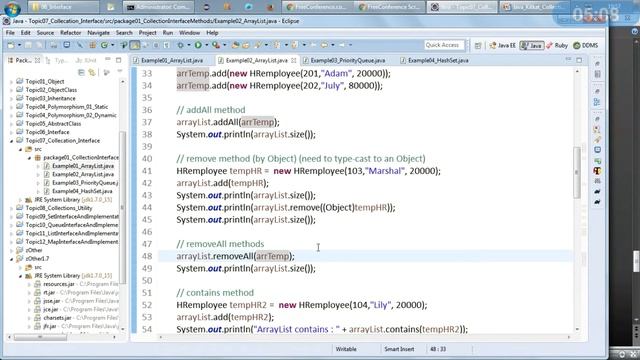The image size is (640, 360).
Task: Click the Open Type icon in toolbar
Action: tap(235, 45)
